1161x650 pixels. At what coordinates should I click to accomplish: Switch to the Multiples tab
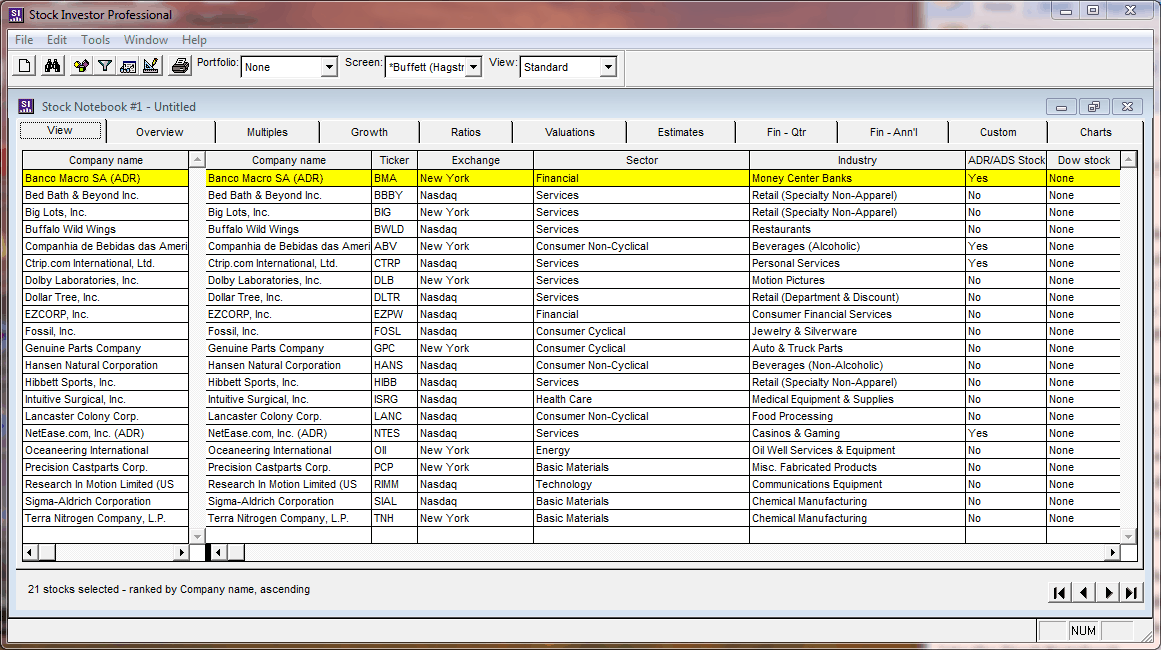267,132
